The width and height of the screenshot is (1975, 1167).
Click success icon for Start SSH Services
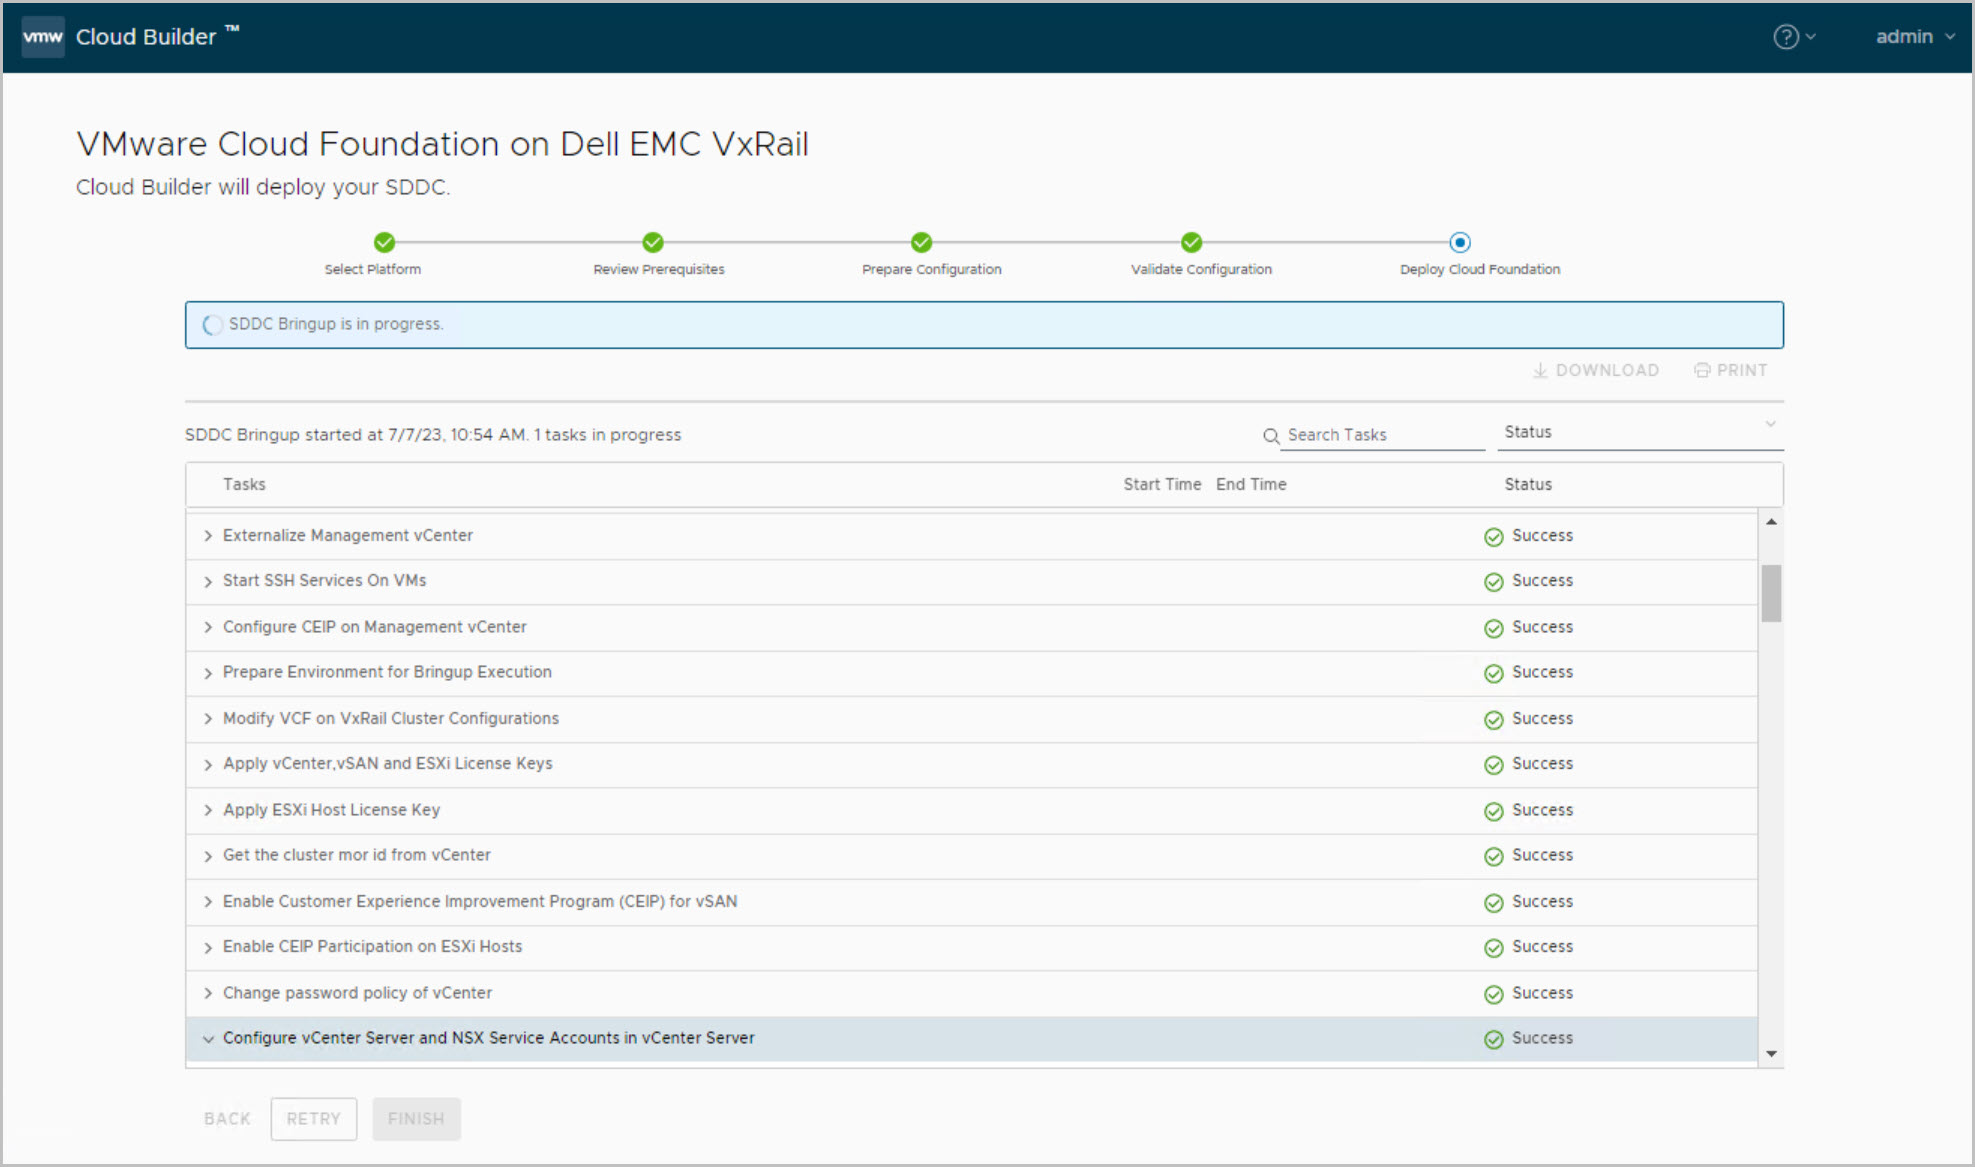(1493, 582)
